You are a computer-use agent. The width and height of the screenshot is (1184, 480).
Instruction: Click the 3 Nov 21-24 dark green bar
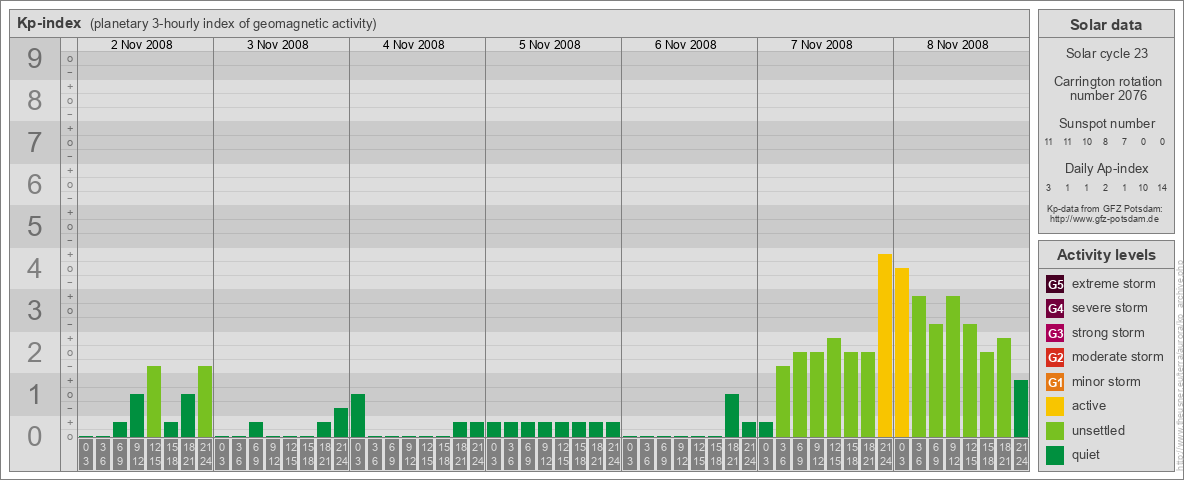[341, 423]
